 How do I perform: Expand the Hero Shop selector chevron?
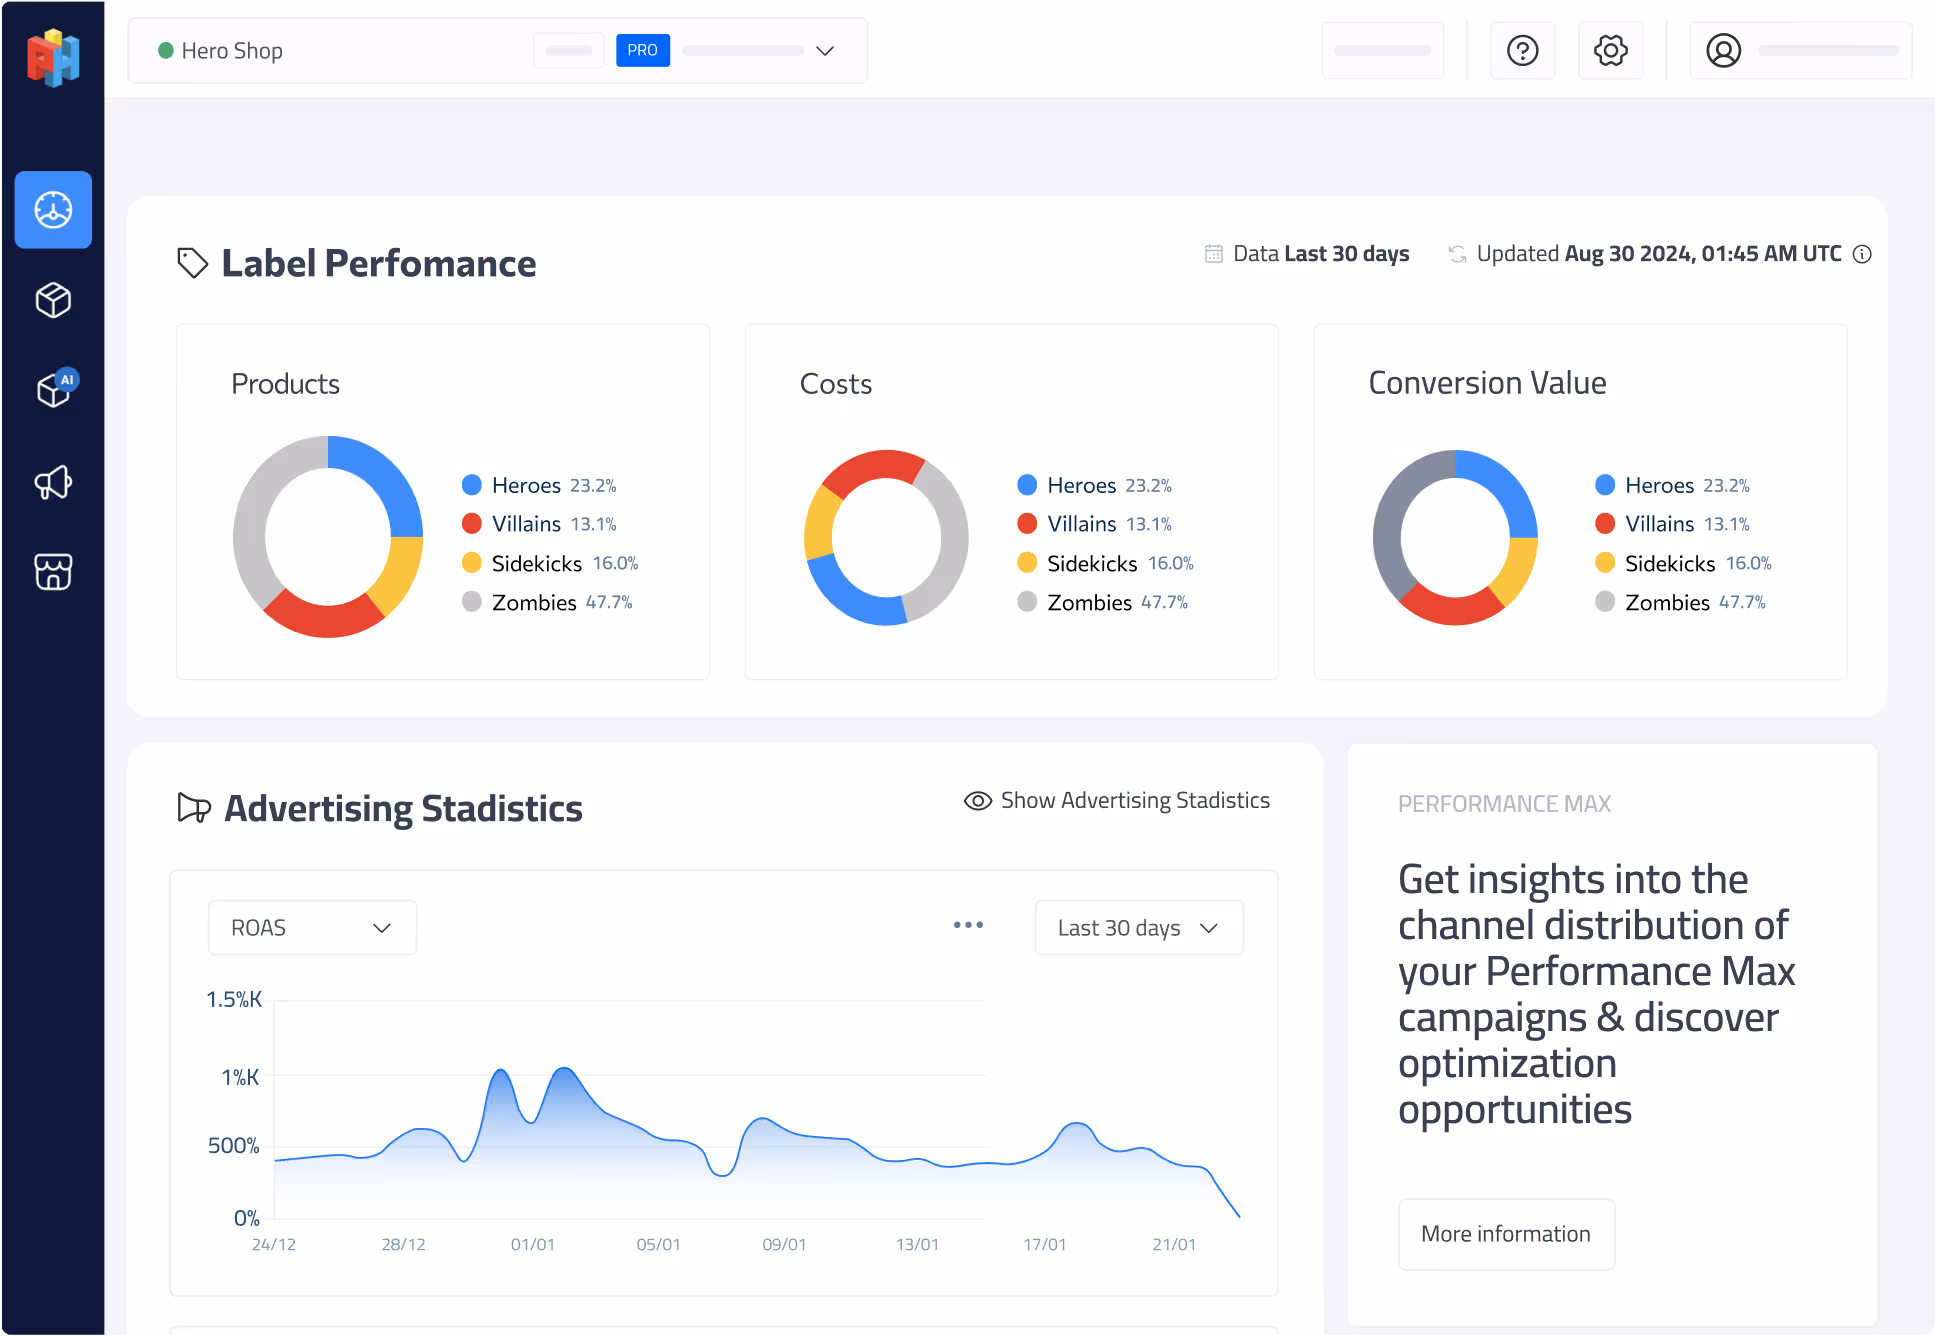pos(825,51)
